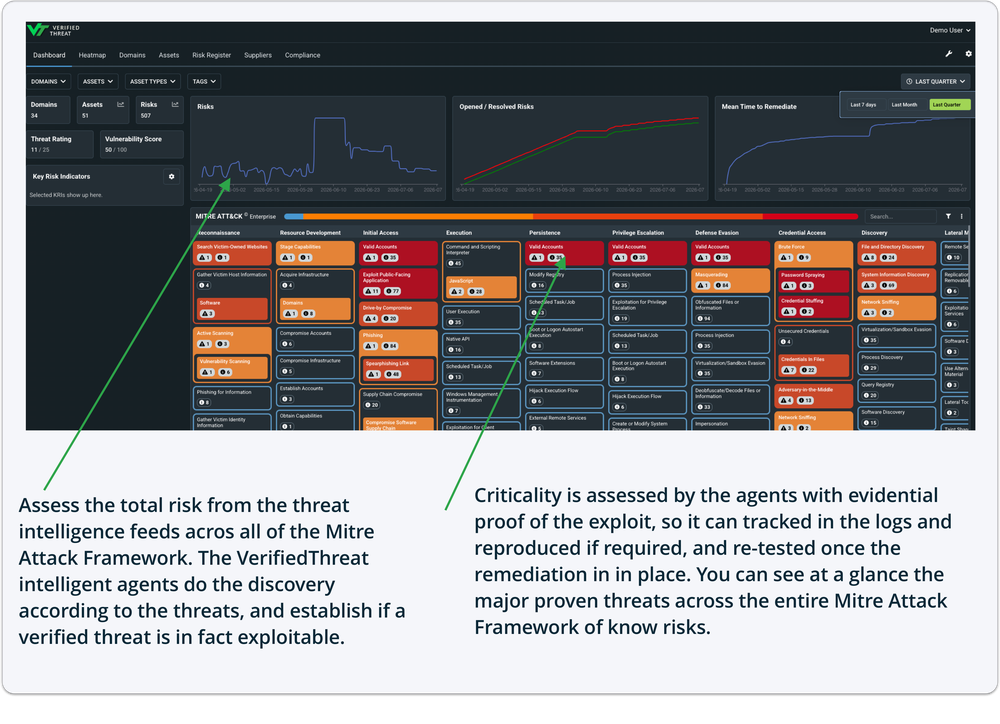
Task: Open the Spearphishing Link technique card
Action: pos(399,369)
